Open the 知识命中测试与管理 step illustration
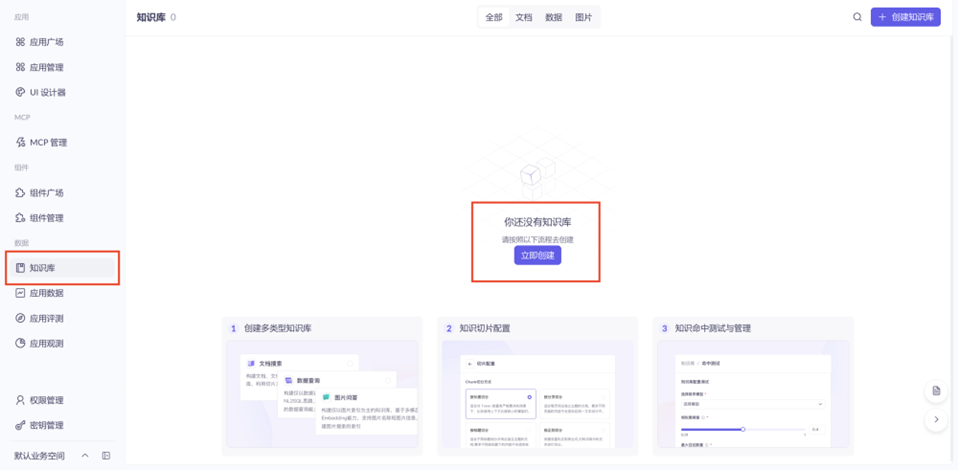 753,394
